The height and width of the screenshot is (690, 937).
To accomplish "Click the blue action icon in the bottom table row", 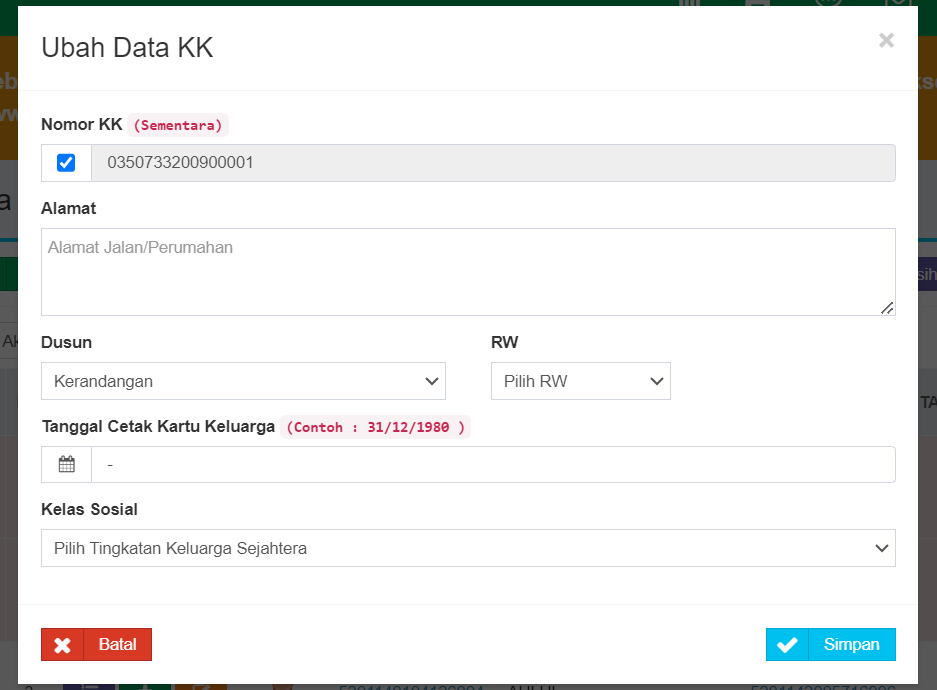I will tap(90, 686).
